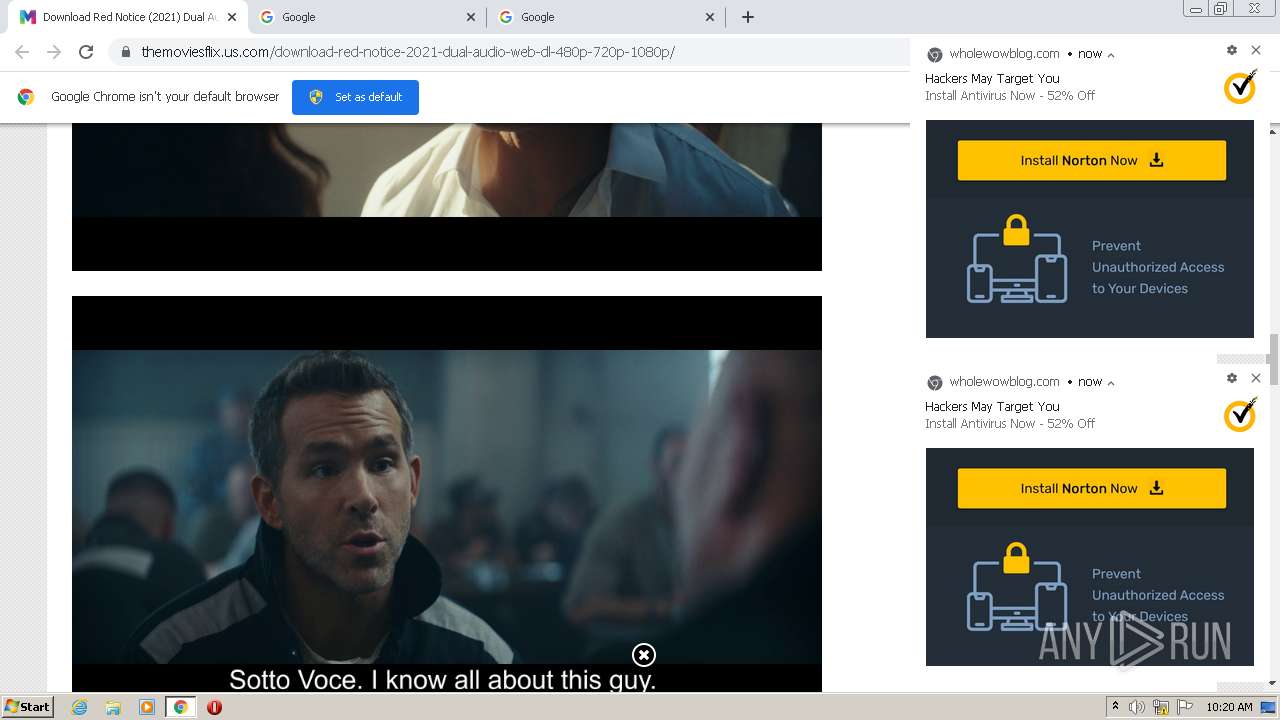Open Windows Explorer folder from taskbar
The width and height of the screenshot is (1280, 720).
(x=113, y=707)
